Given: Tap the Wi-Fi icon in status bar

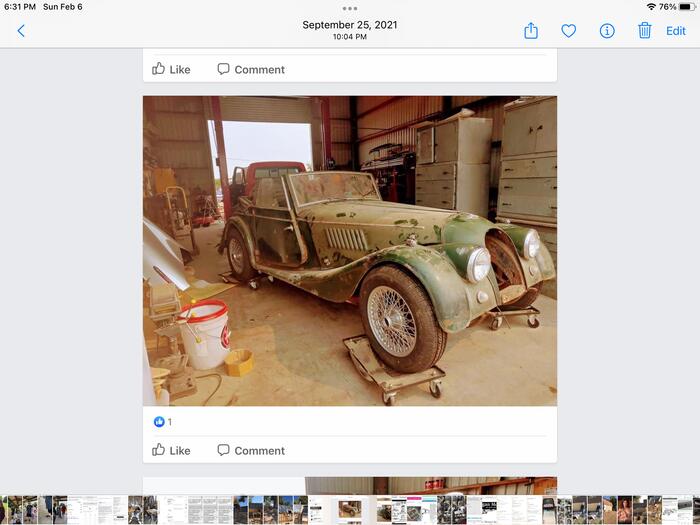Looking at the screenshot, I should (x=651, y=7).
